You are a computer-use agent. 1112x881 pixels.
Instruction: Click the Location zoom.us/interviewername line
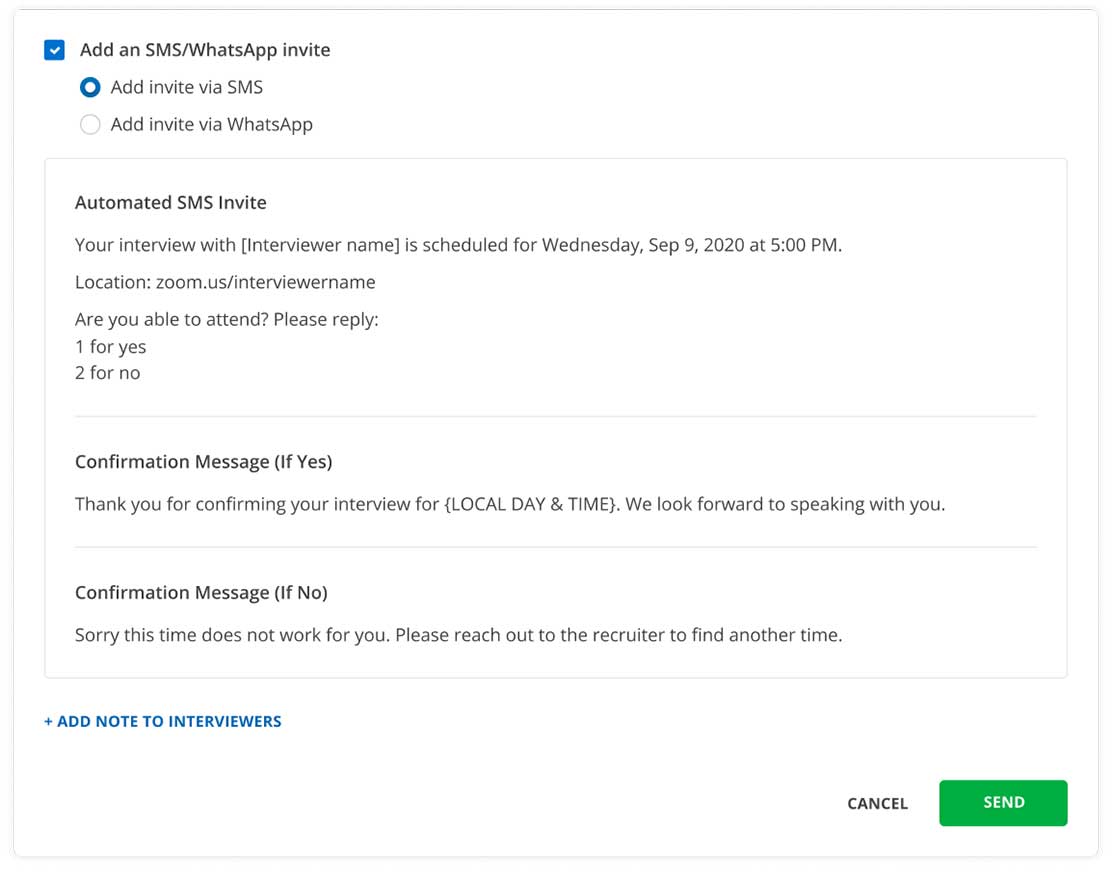pos(225,282)
